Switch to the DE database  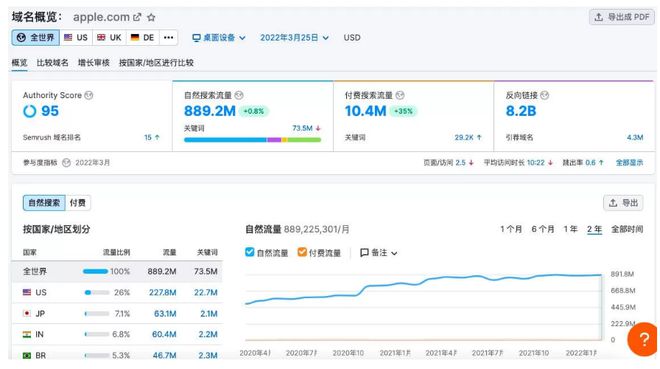(x=142, y=37)
